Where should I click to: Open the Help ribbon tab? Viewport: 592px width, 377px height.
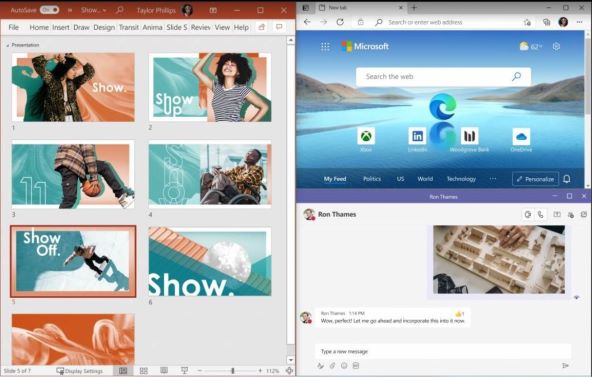click(241, 27)
